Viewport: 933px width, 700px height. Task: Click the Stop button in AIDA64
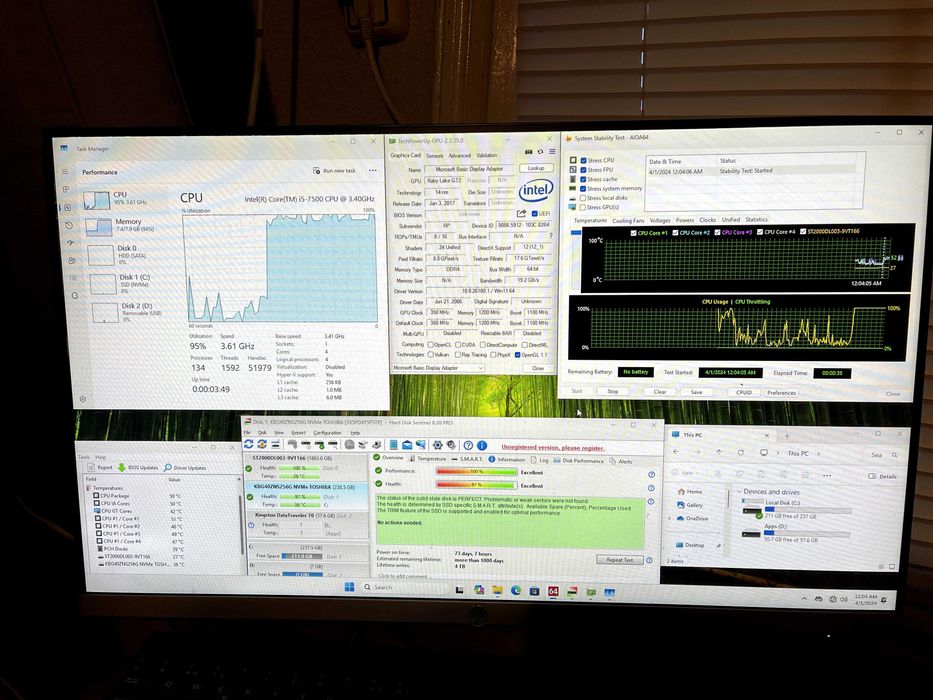[613, 391]
